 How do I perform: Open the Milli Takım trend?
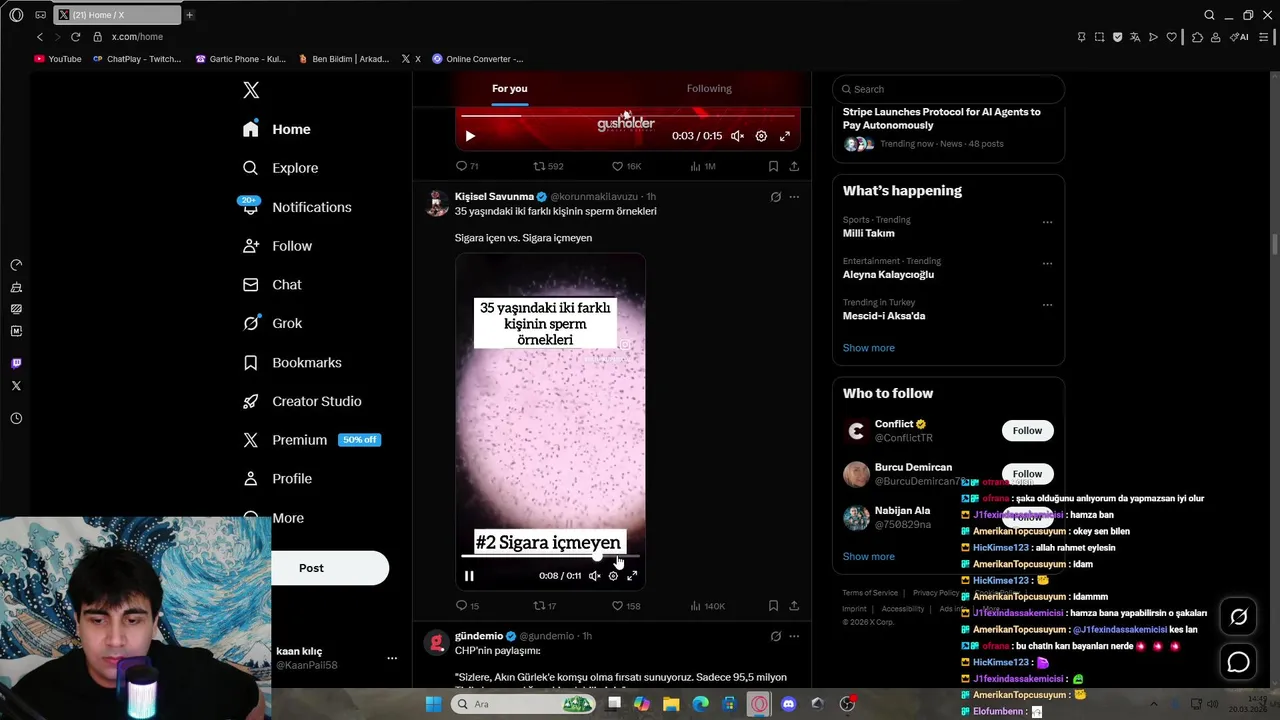coord(868,233)
